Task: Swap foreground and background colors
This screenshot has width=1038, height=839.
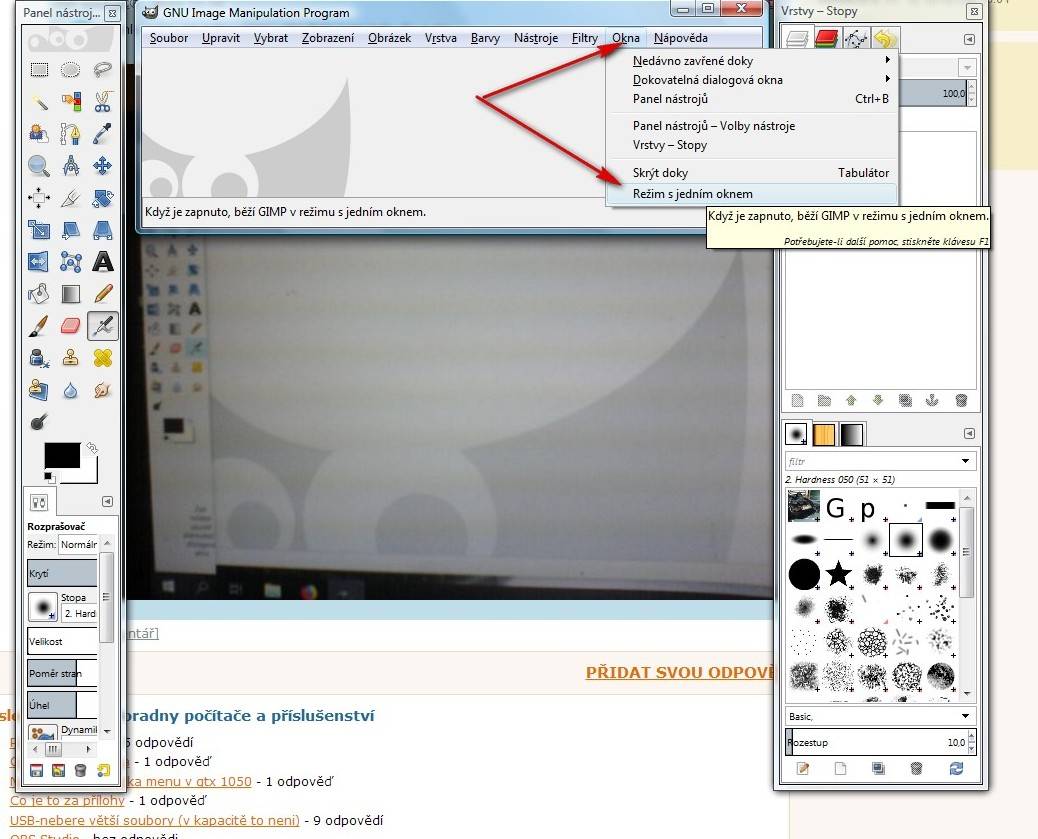Action: coord(92,448)
